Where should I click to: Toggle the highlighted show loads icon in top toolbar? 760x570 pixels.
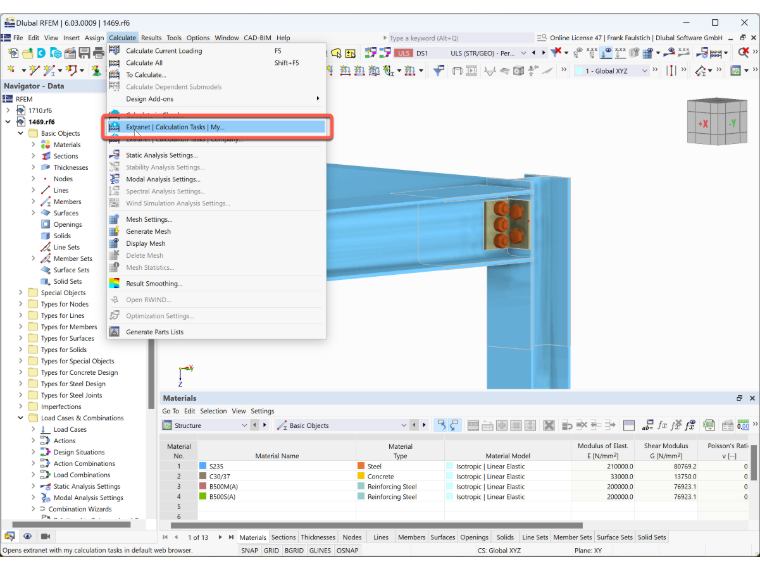tap(606, 53)
